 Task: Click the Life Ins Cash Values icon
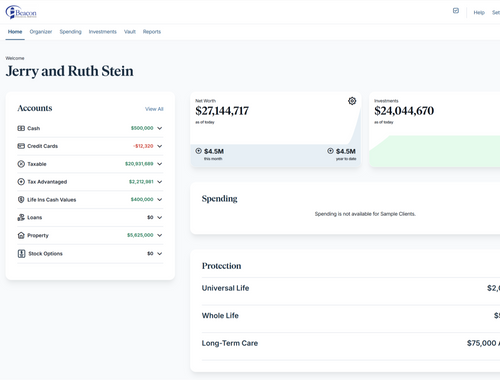coord(21,200)
